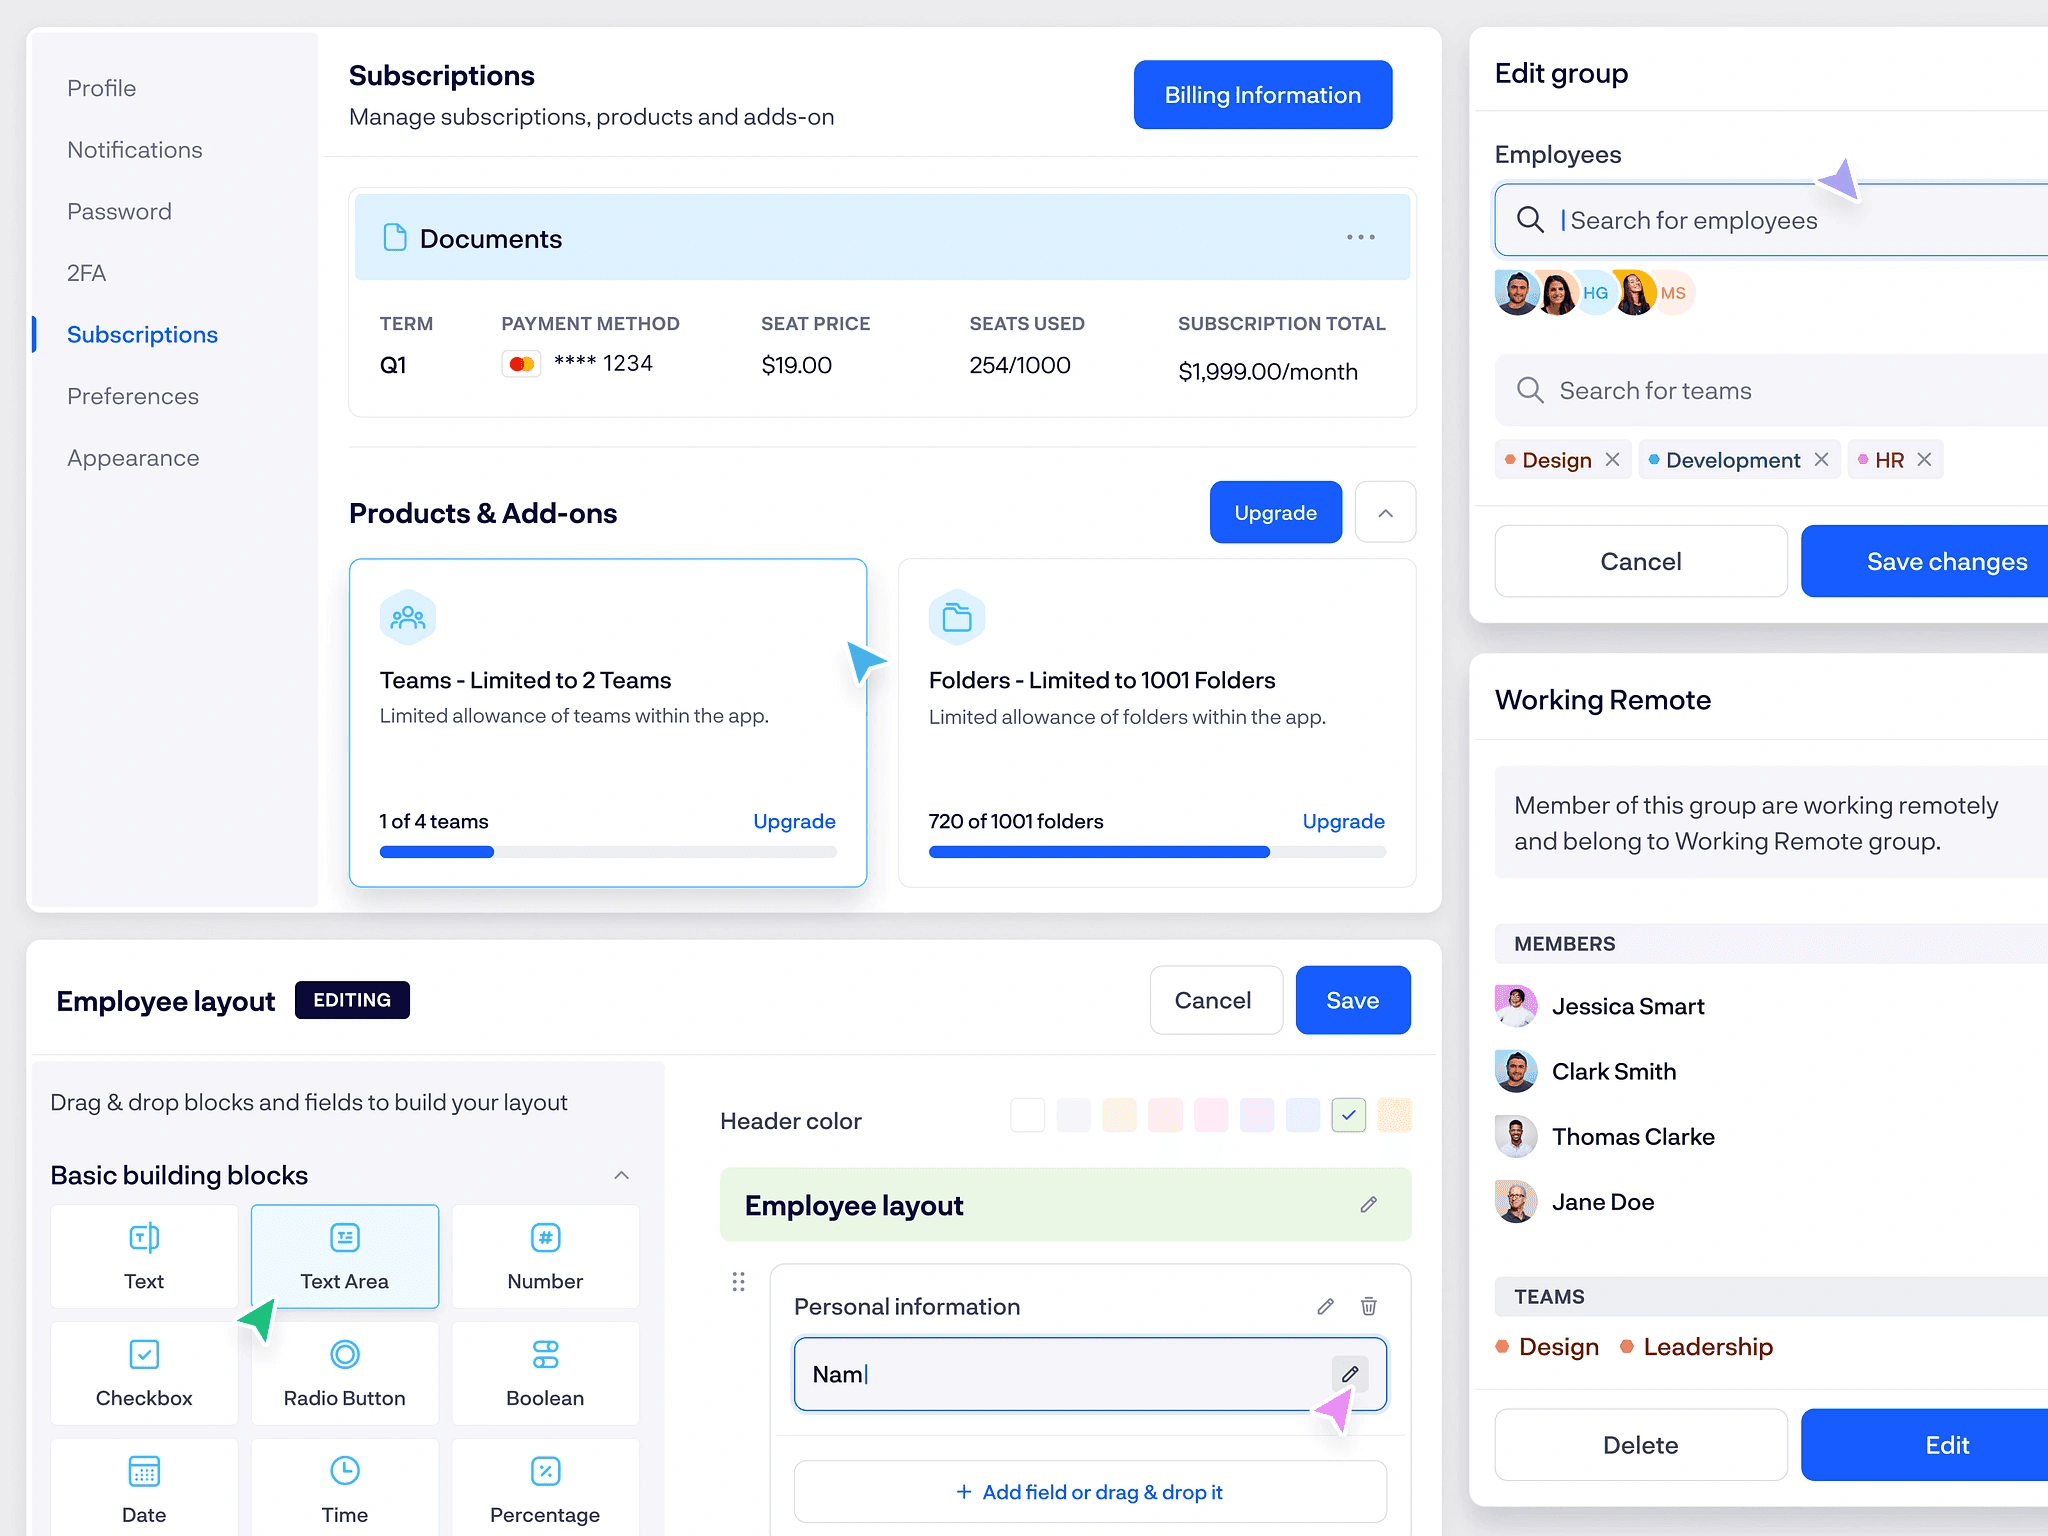Viewport: 2048px width, 1536px height.
Task: Open Preferences in the settings sidebar
Action: (133, 396)
